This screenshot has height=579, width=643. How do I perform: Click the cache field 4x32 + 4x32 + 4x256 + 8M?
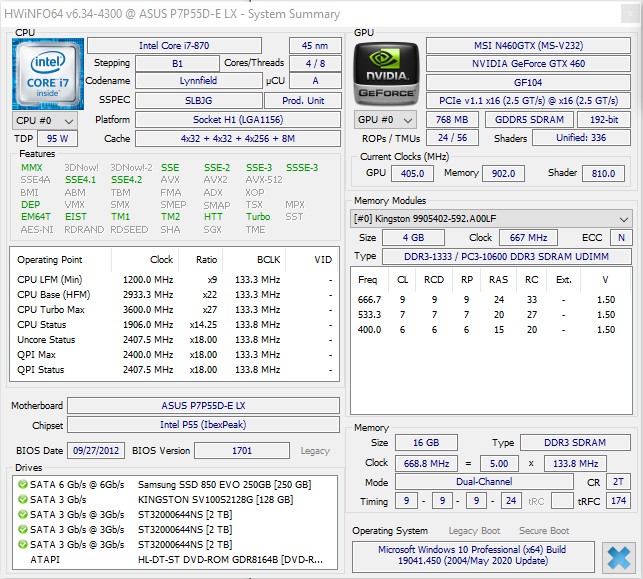pyautogui.click(x=238, y=139)
